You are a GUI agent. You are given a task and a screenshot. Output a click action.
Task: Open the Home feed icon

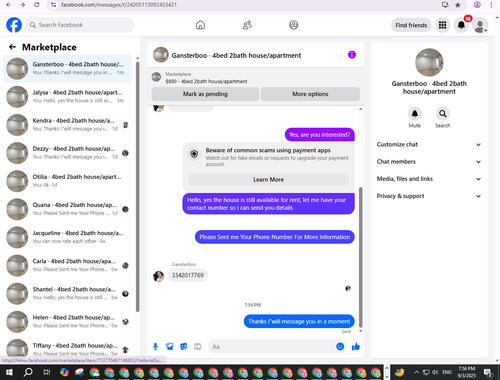coord(200,25)
